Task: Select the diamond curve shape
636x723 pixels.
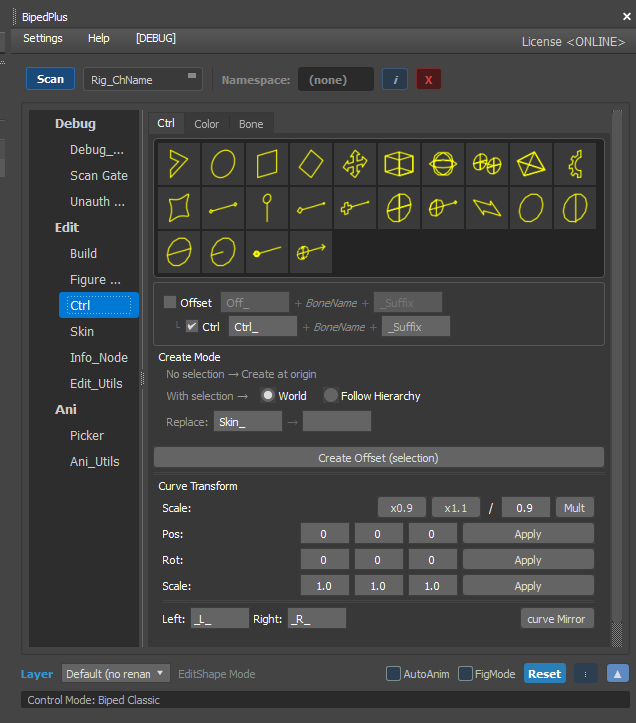Action: [311, 164]
